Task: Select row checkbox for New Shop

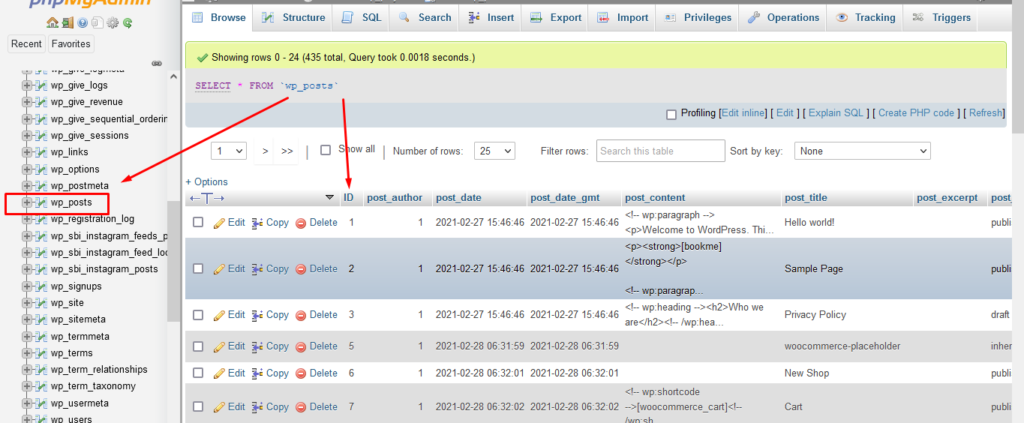Action: coord(199,373)
